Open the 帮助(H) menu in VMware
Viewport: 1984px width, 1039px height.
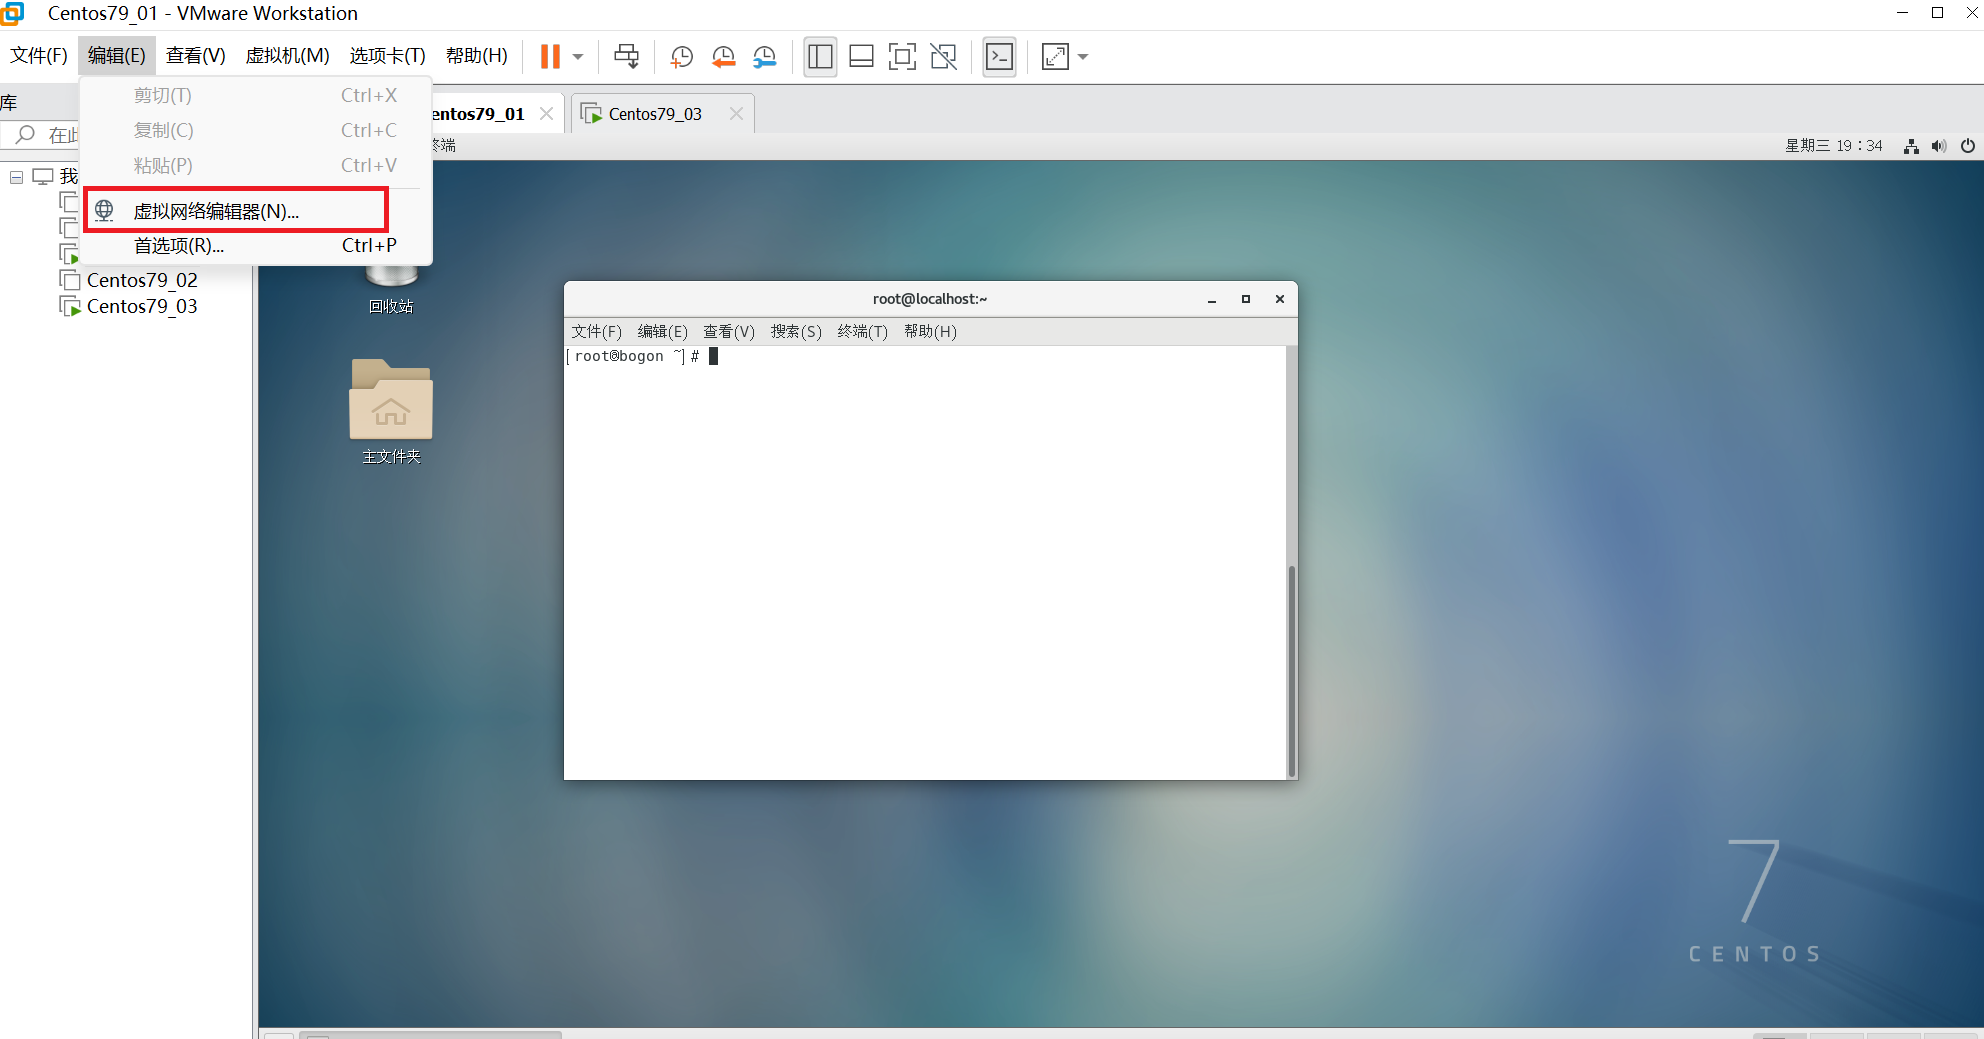477,56
